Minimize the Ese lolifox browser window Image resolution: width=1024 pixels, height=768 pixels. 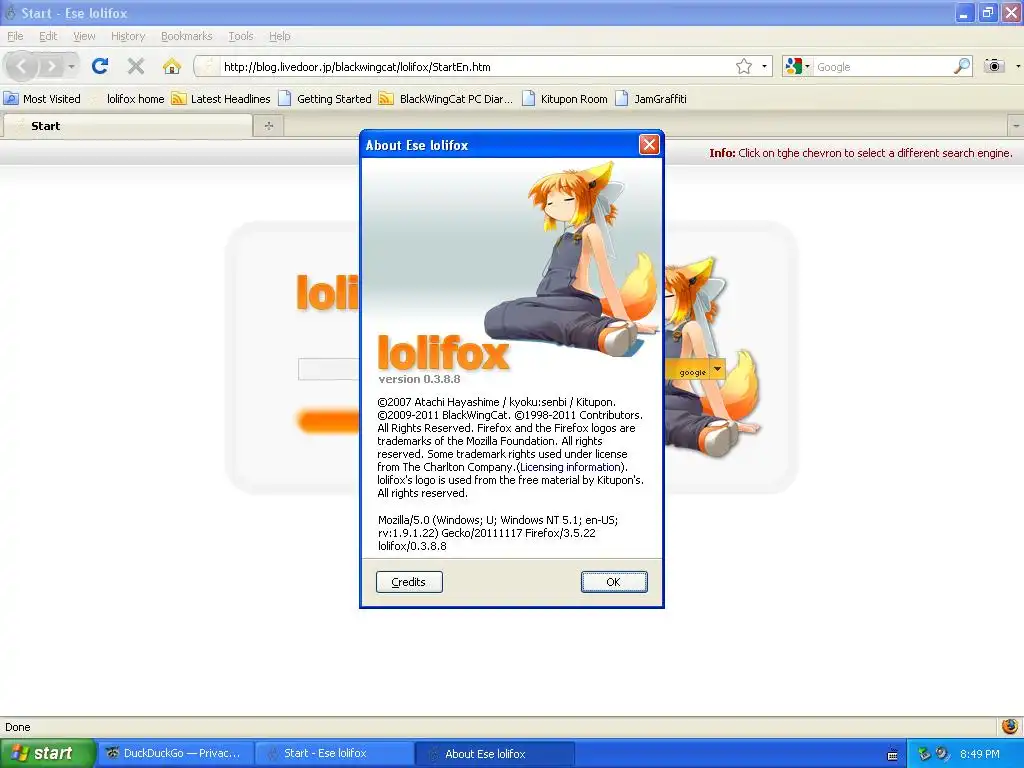point(964,12)
